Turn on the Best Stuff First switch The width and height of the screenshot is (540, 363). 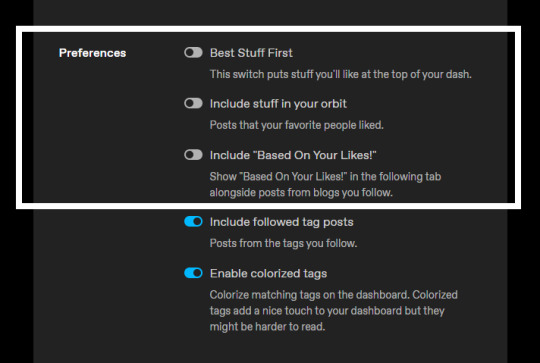click(193, 53)
